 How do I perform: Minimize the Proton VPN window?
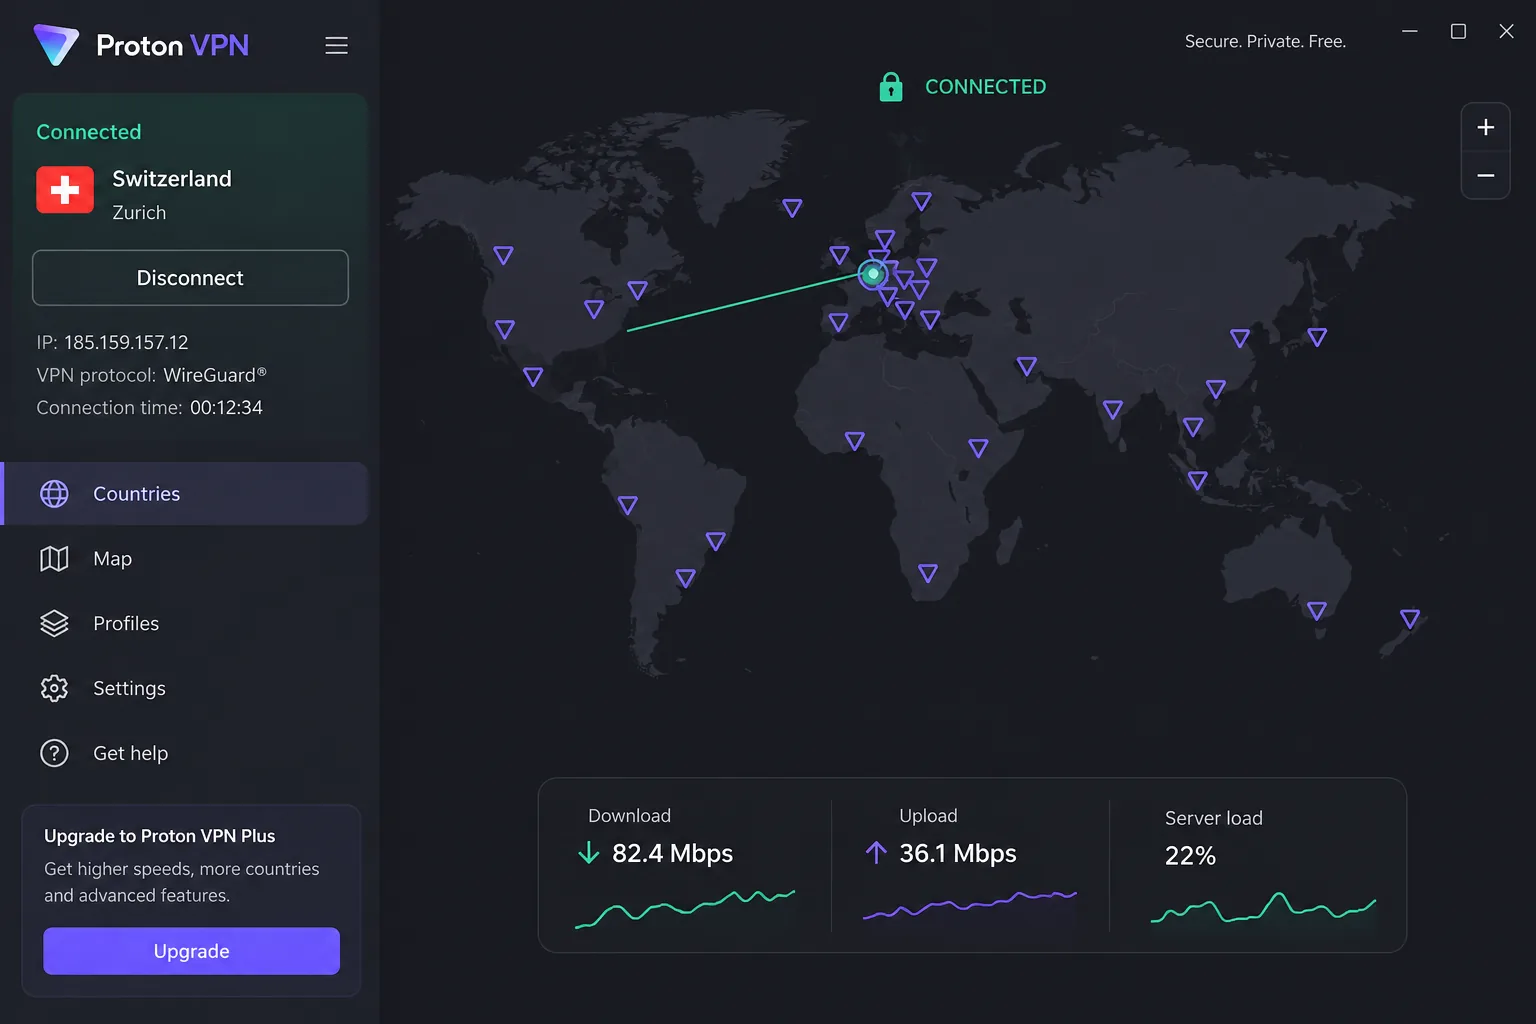tap(1410, 32)
